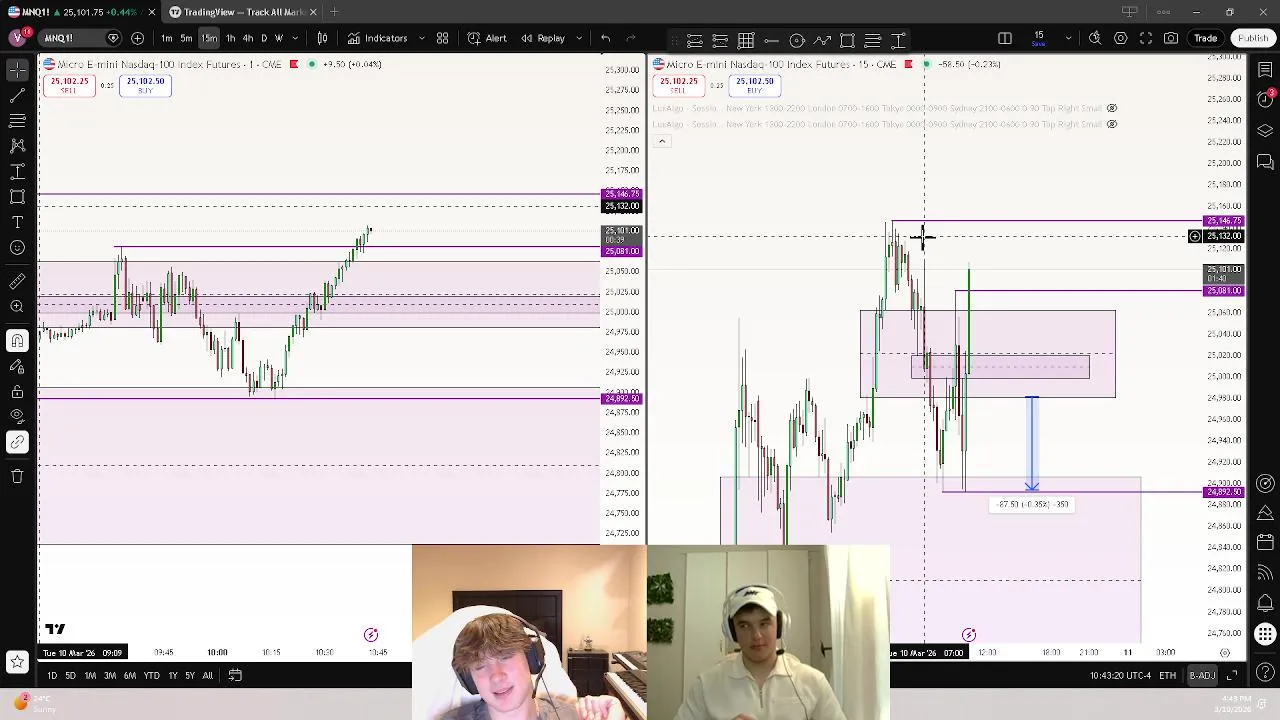Select the 1m timeframe
The image size is (1280, 720).
[166, 38]
